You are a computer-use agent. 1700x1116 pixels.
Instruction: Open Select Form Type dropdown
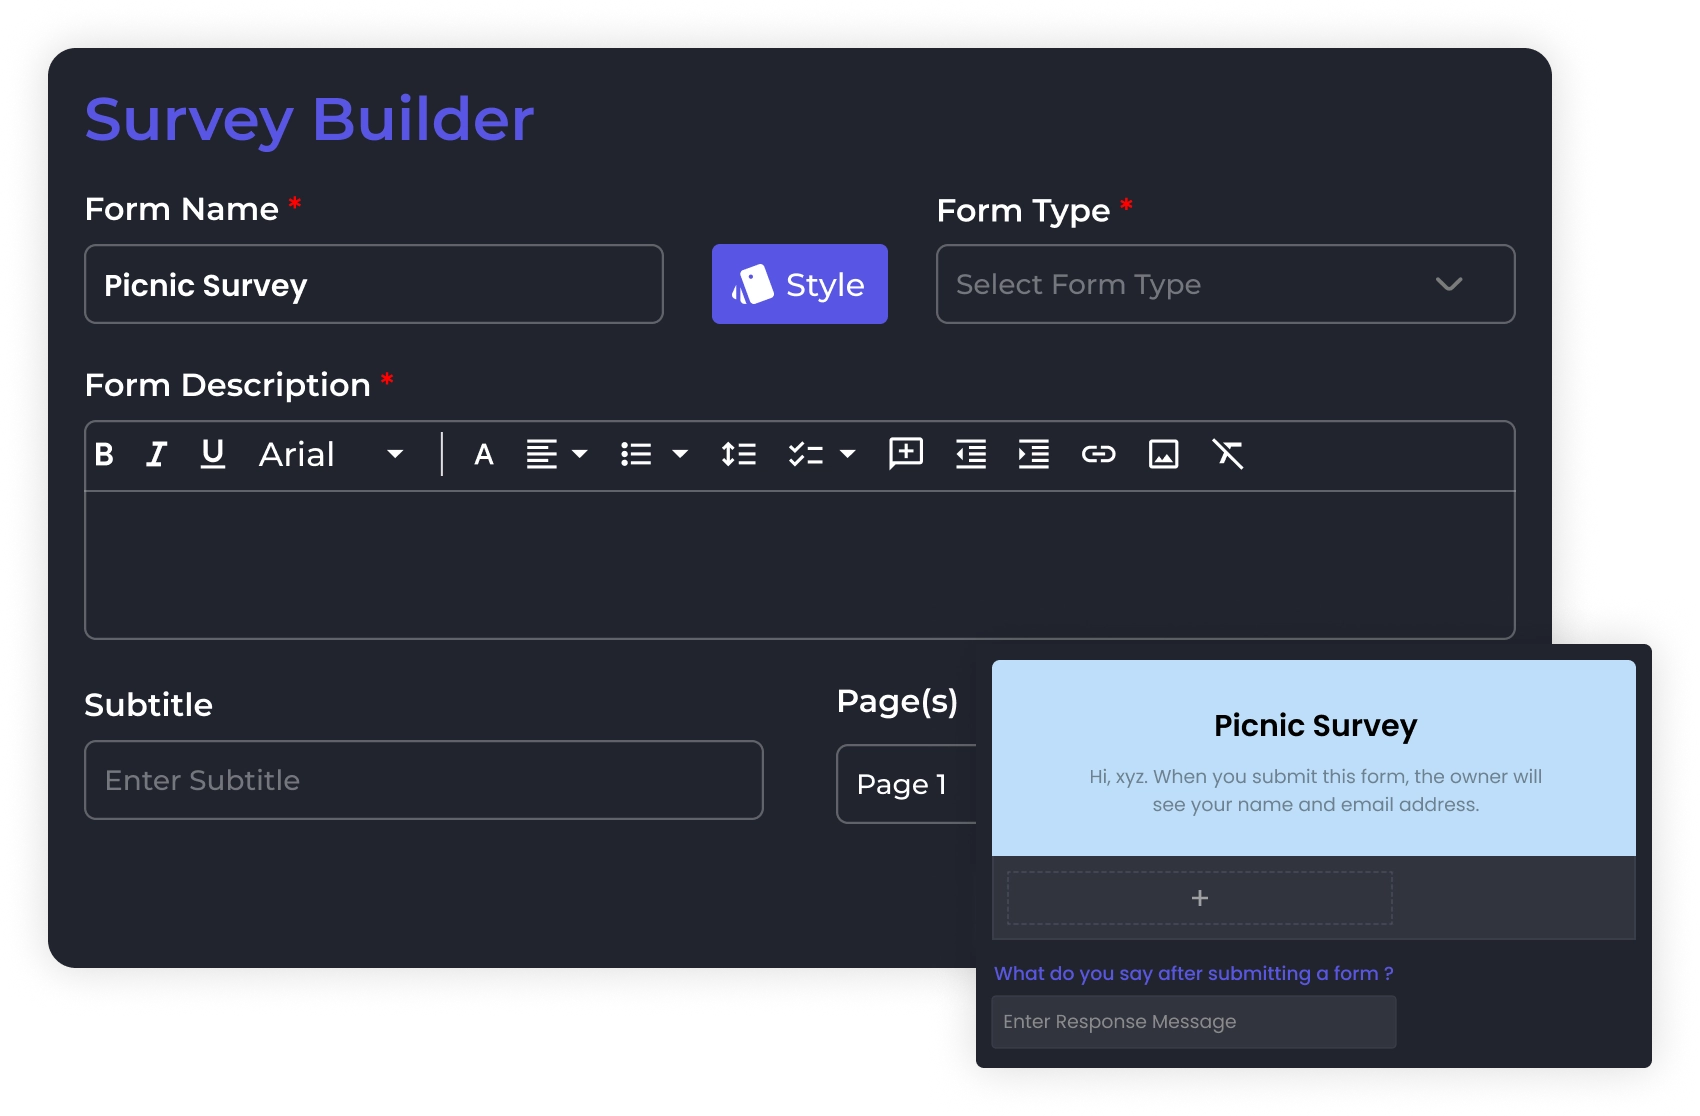(x=1225, y=285)
